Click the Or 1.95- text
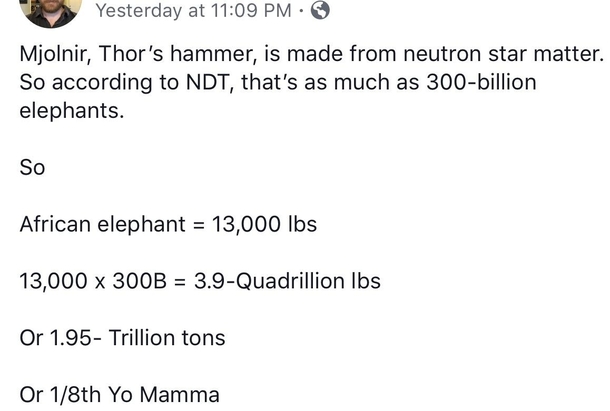 [x=61, y=337]
